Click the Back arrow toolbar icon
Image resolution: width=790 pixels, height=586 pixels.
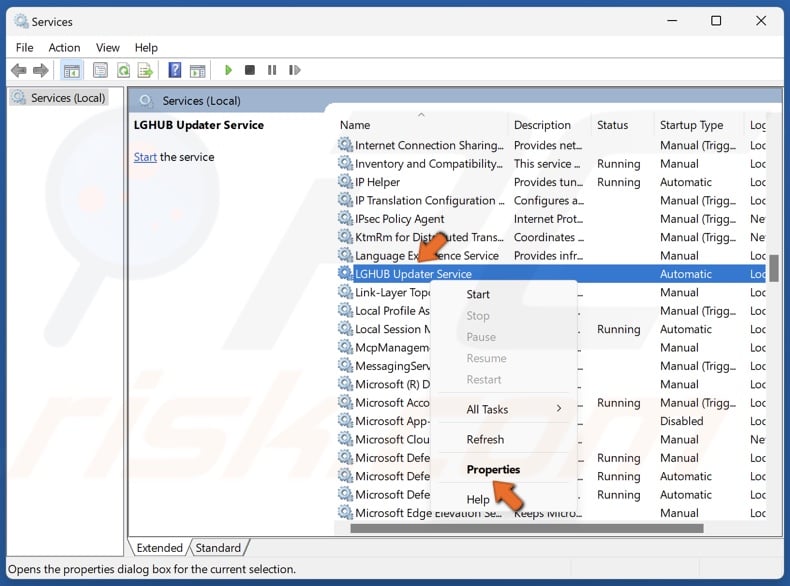(19, 70)
